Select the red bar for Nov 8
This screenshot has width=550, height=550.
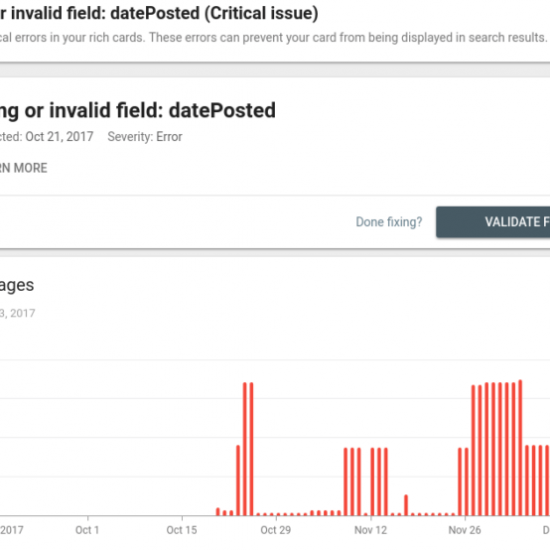point(346,482)
